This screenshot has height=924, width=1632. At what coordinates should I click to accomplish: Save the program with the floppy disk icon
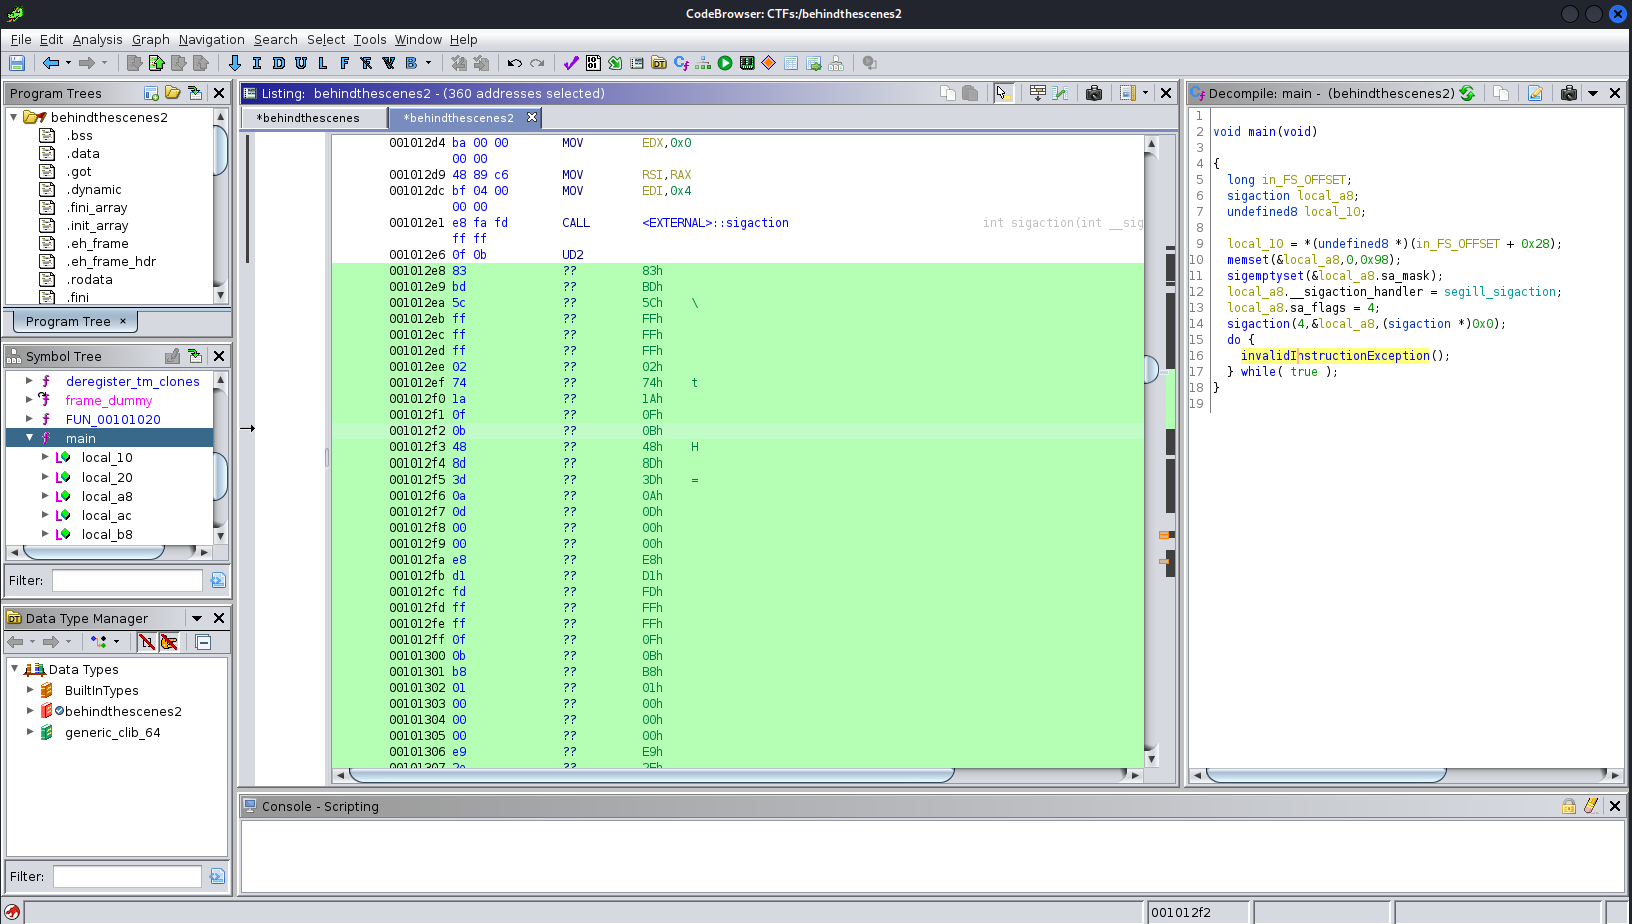click(17, 63)
